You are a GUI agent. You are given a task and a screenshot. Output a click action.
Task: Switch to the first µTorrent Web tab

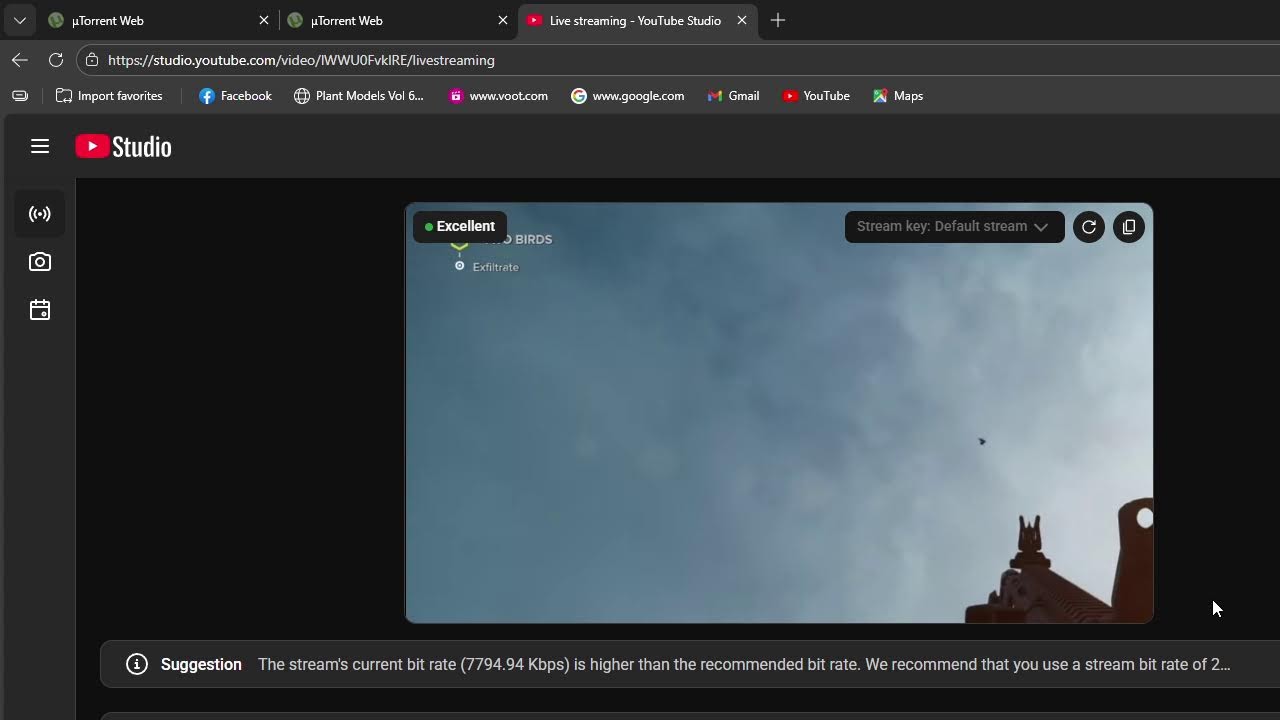(x=158, y=20)
